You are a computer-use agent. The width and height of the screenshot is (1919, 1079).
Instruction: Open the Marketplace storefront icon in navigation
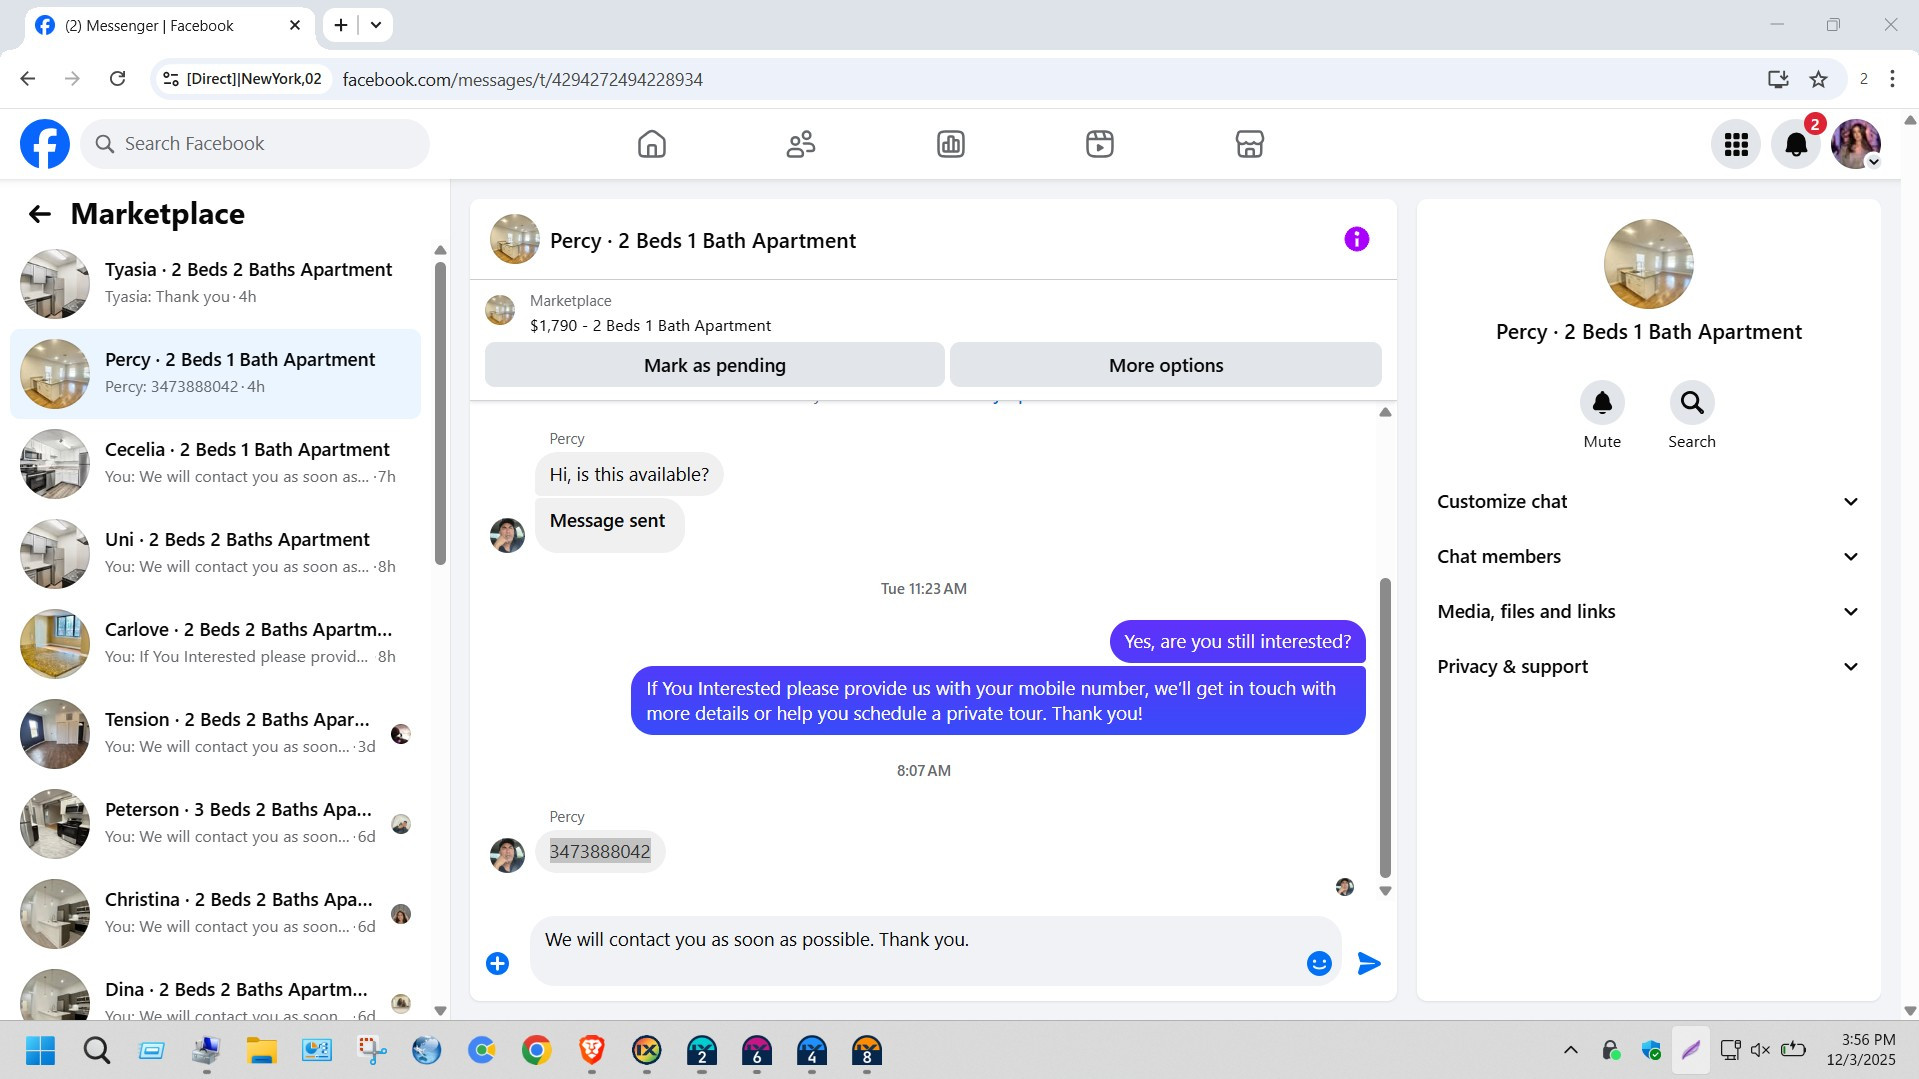[x=1249, y=144]
